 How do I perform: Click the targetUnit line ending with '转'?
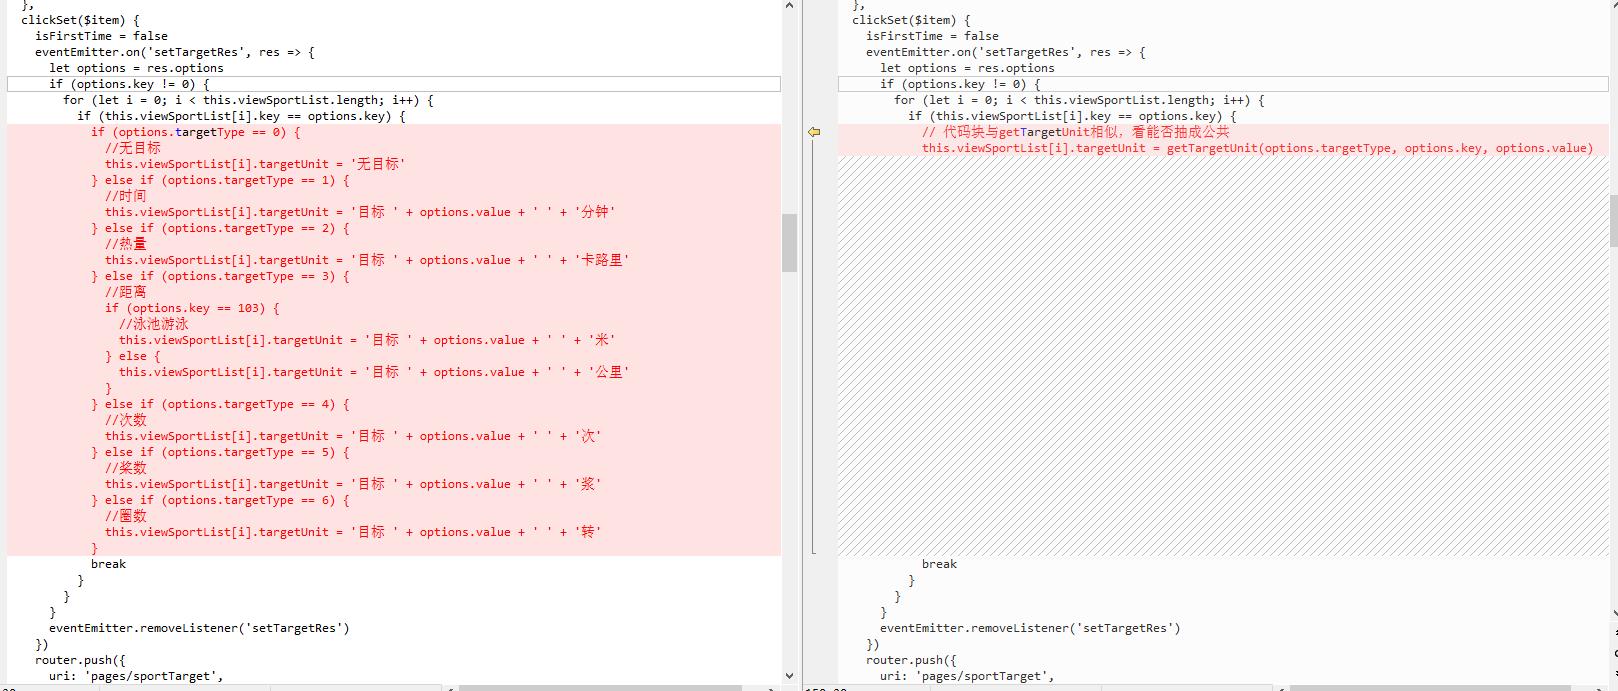[353, 532]
